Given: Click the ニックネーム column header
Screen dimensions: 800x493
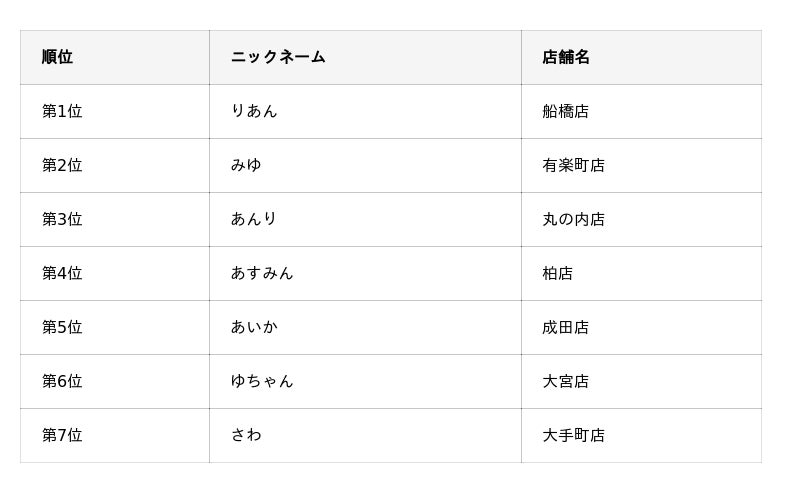Looking at the screenshot, I should tap(278, 58).
